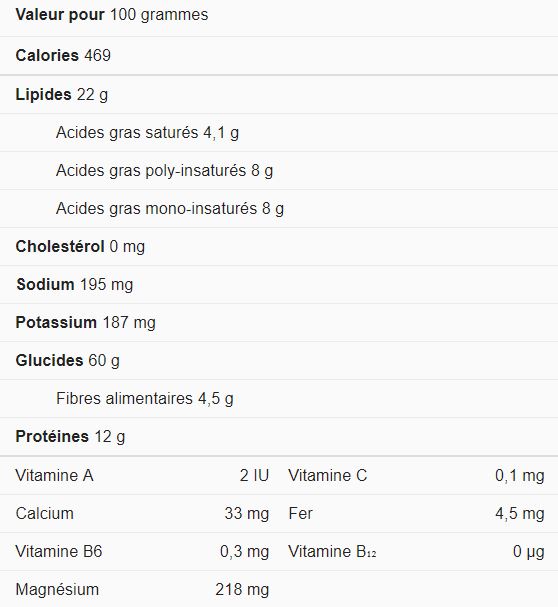Click Acides gras poly-insaturés entry
The image size is (558, 607).
point(164,171)
